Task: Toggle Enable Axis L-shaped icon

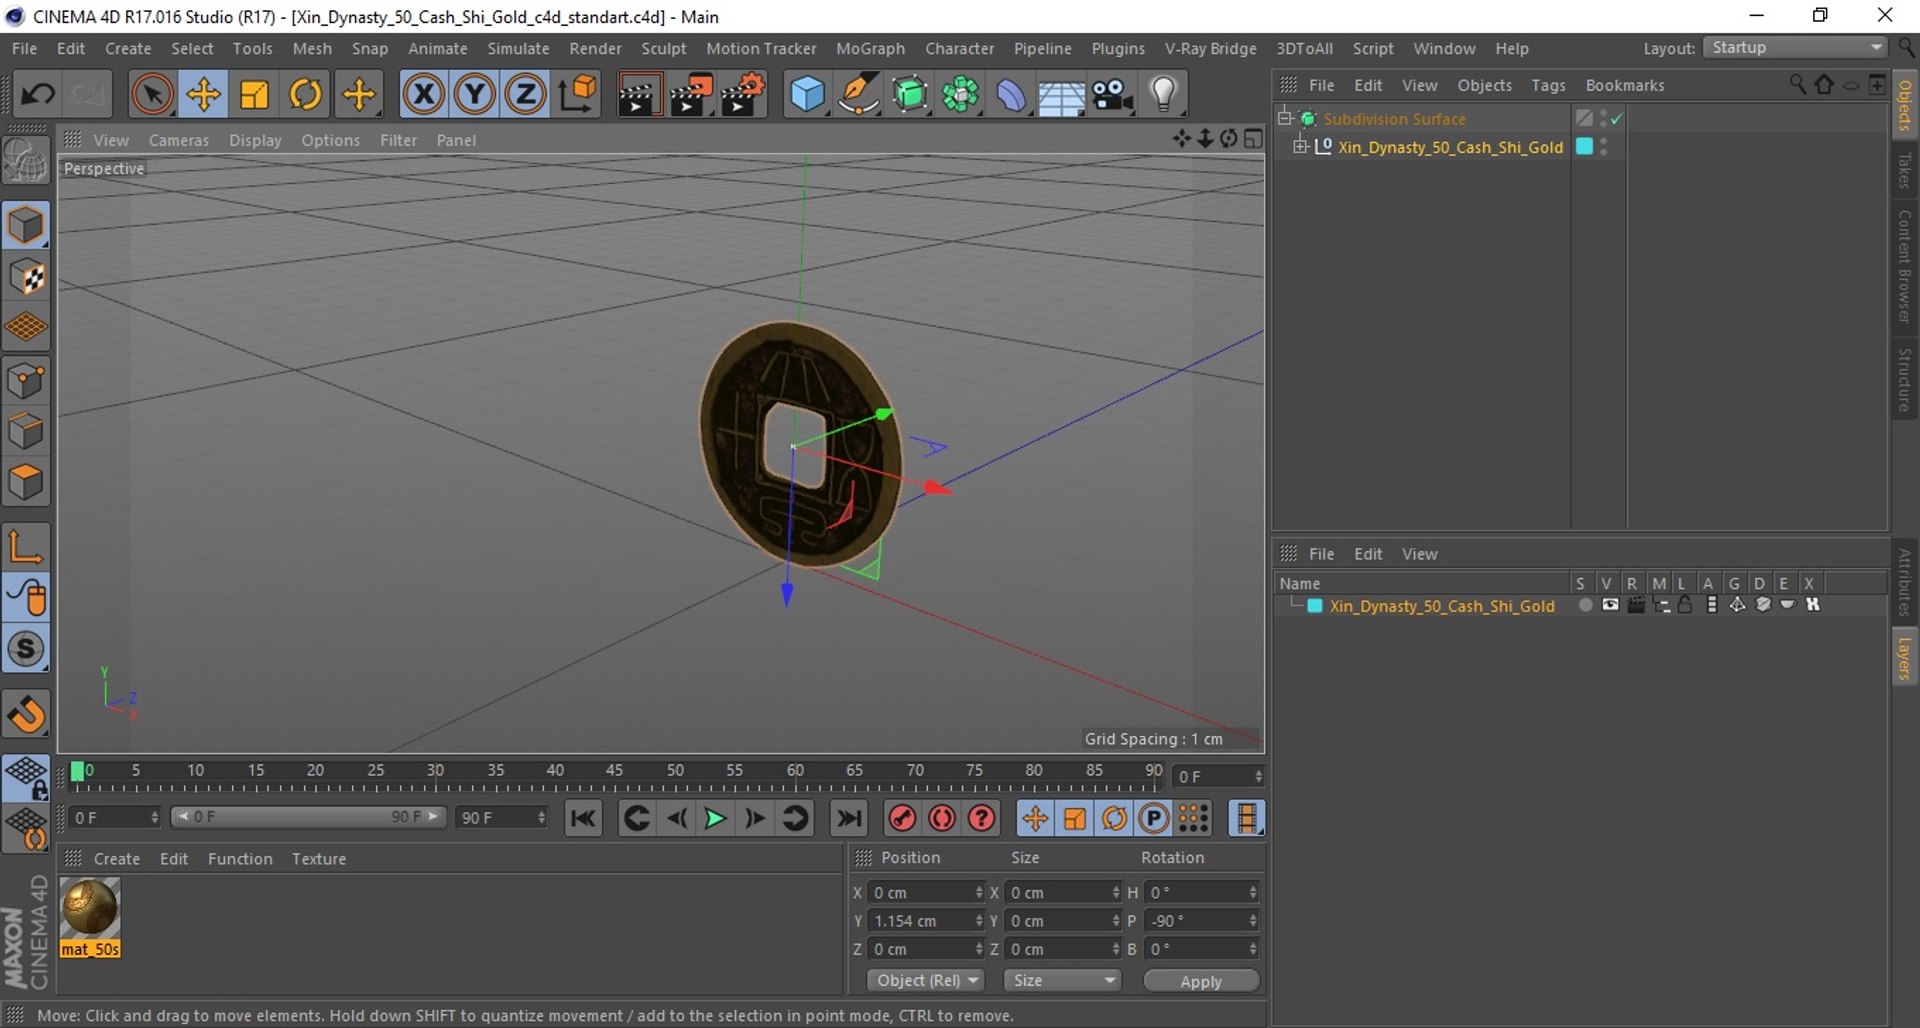Action: click(x=26, y=547)
